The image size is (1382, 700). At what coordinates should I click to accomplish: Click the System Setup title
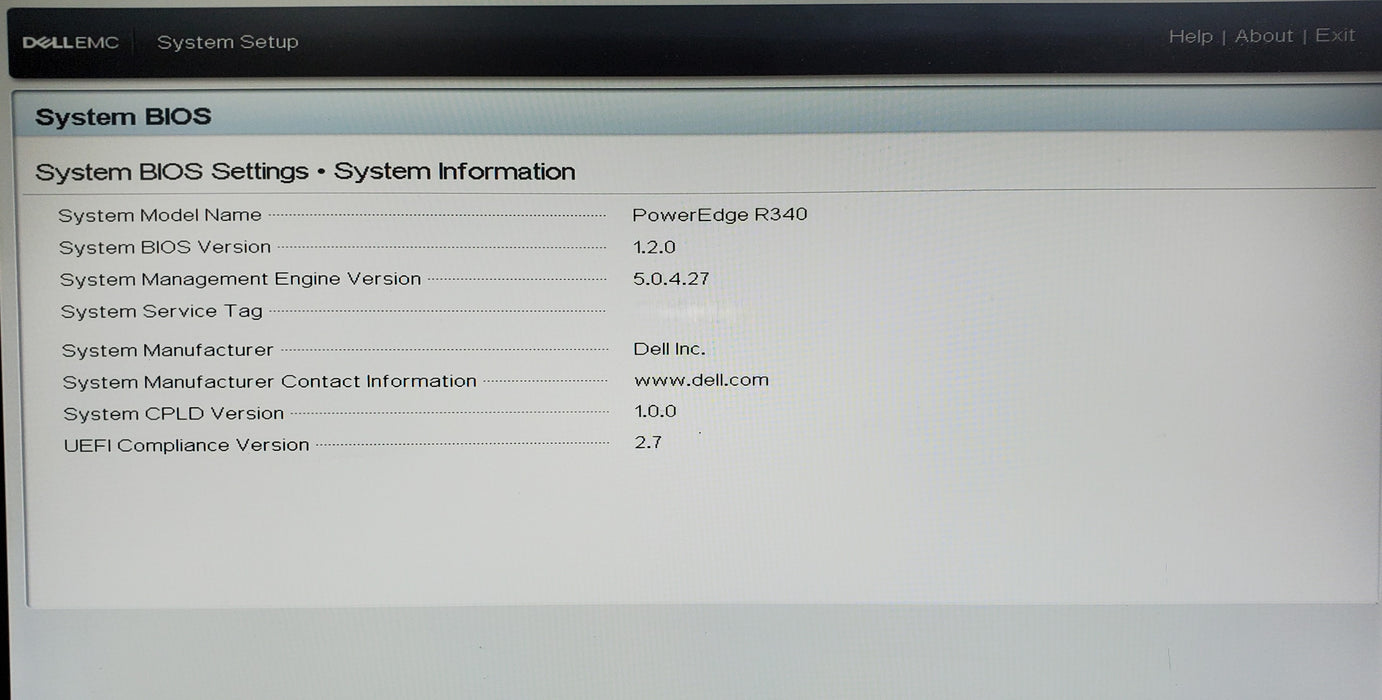point(227,42)
